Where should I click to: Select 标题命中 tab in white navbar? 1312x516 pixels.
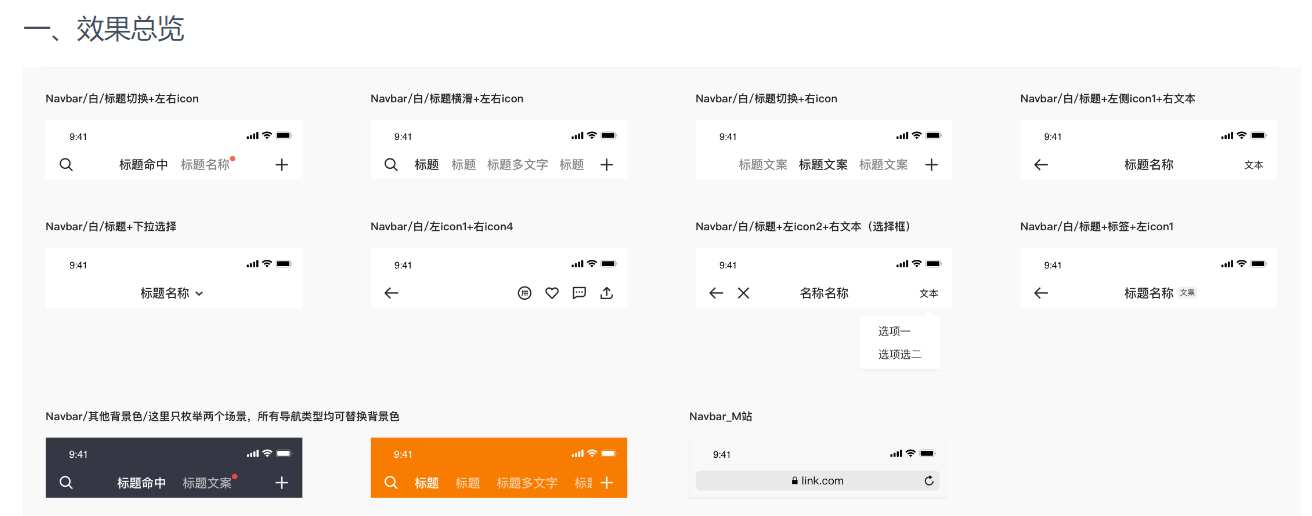coord(144,165)
